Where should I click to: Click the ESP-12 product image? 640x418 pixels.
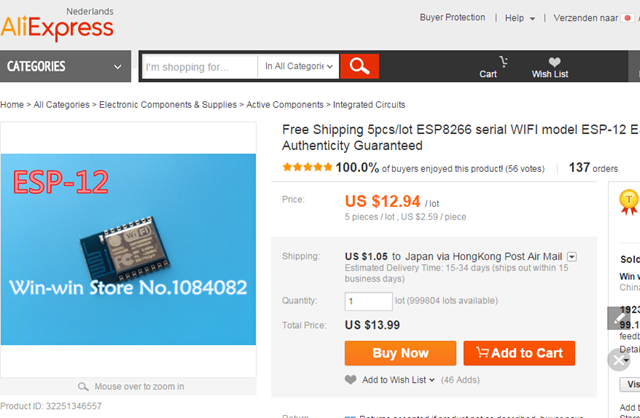(130, 248)
